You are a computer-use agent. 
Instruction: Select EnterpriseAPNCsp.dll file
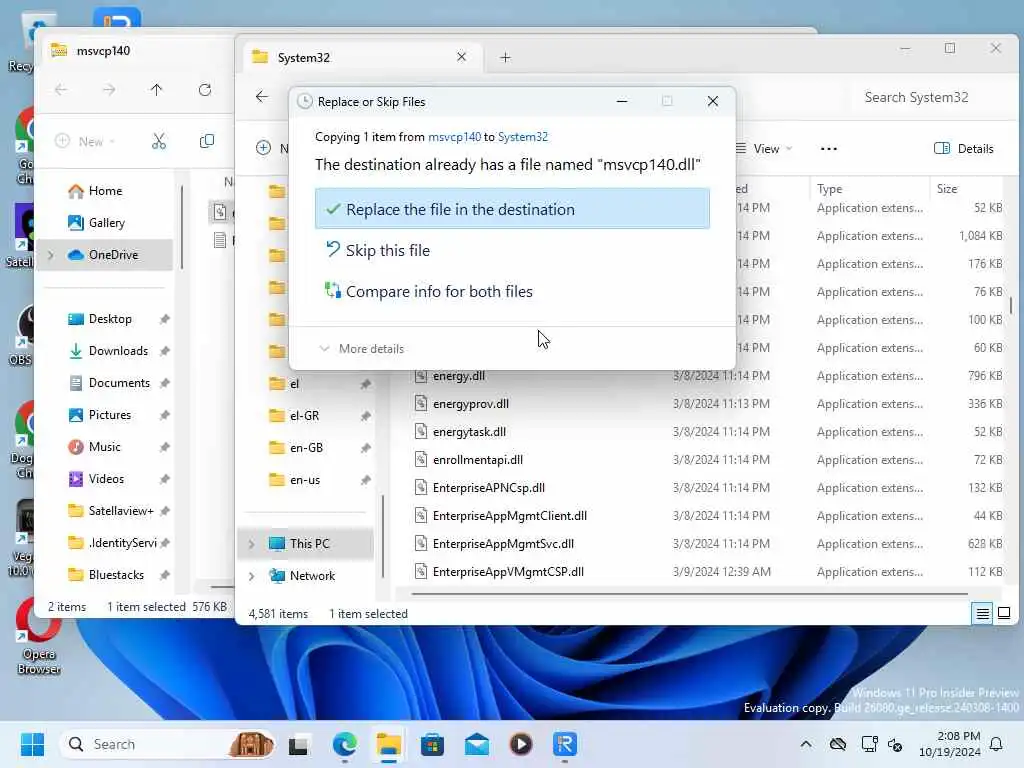pyautogui.click(x=488, y=488)
